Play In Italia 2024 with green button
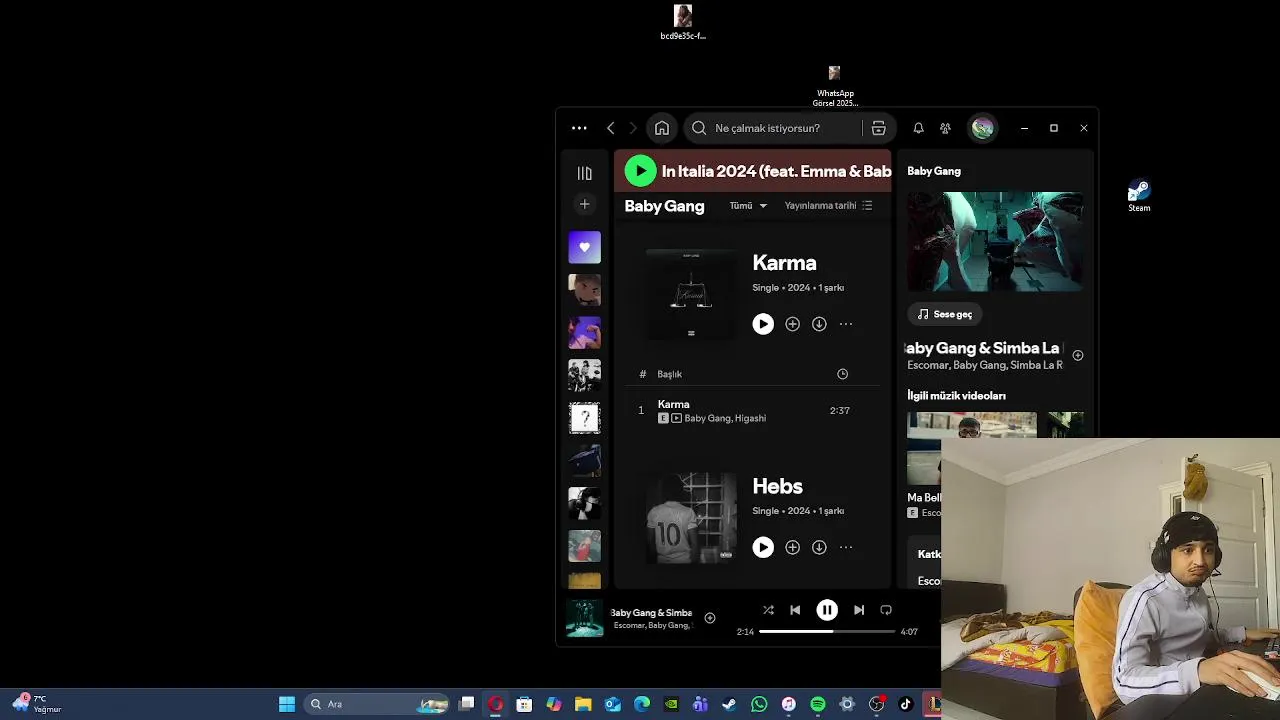Screen dimensions: 1280x720 pyautogui.click(x=640, y=171)
